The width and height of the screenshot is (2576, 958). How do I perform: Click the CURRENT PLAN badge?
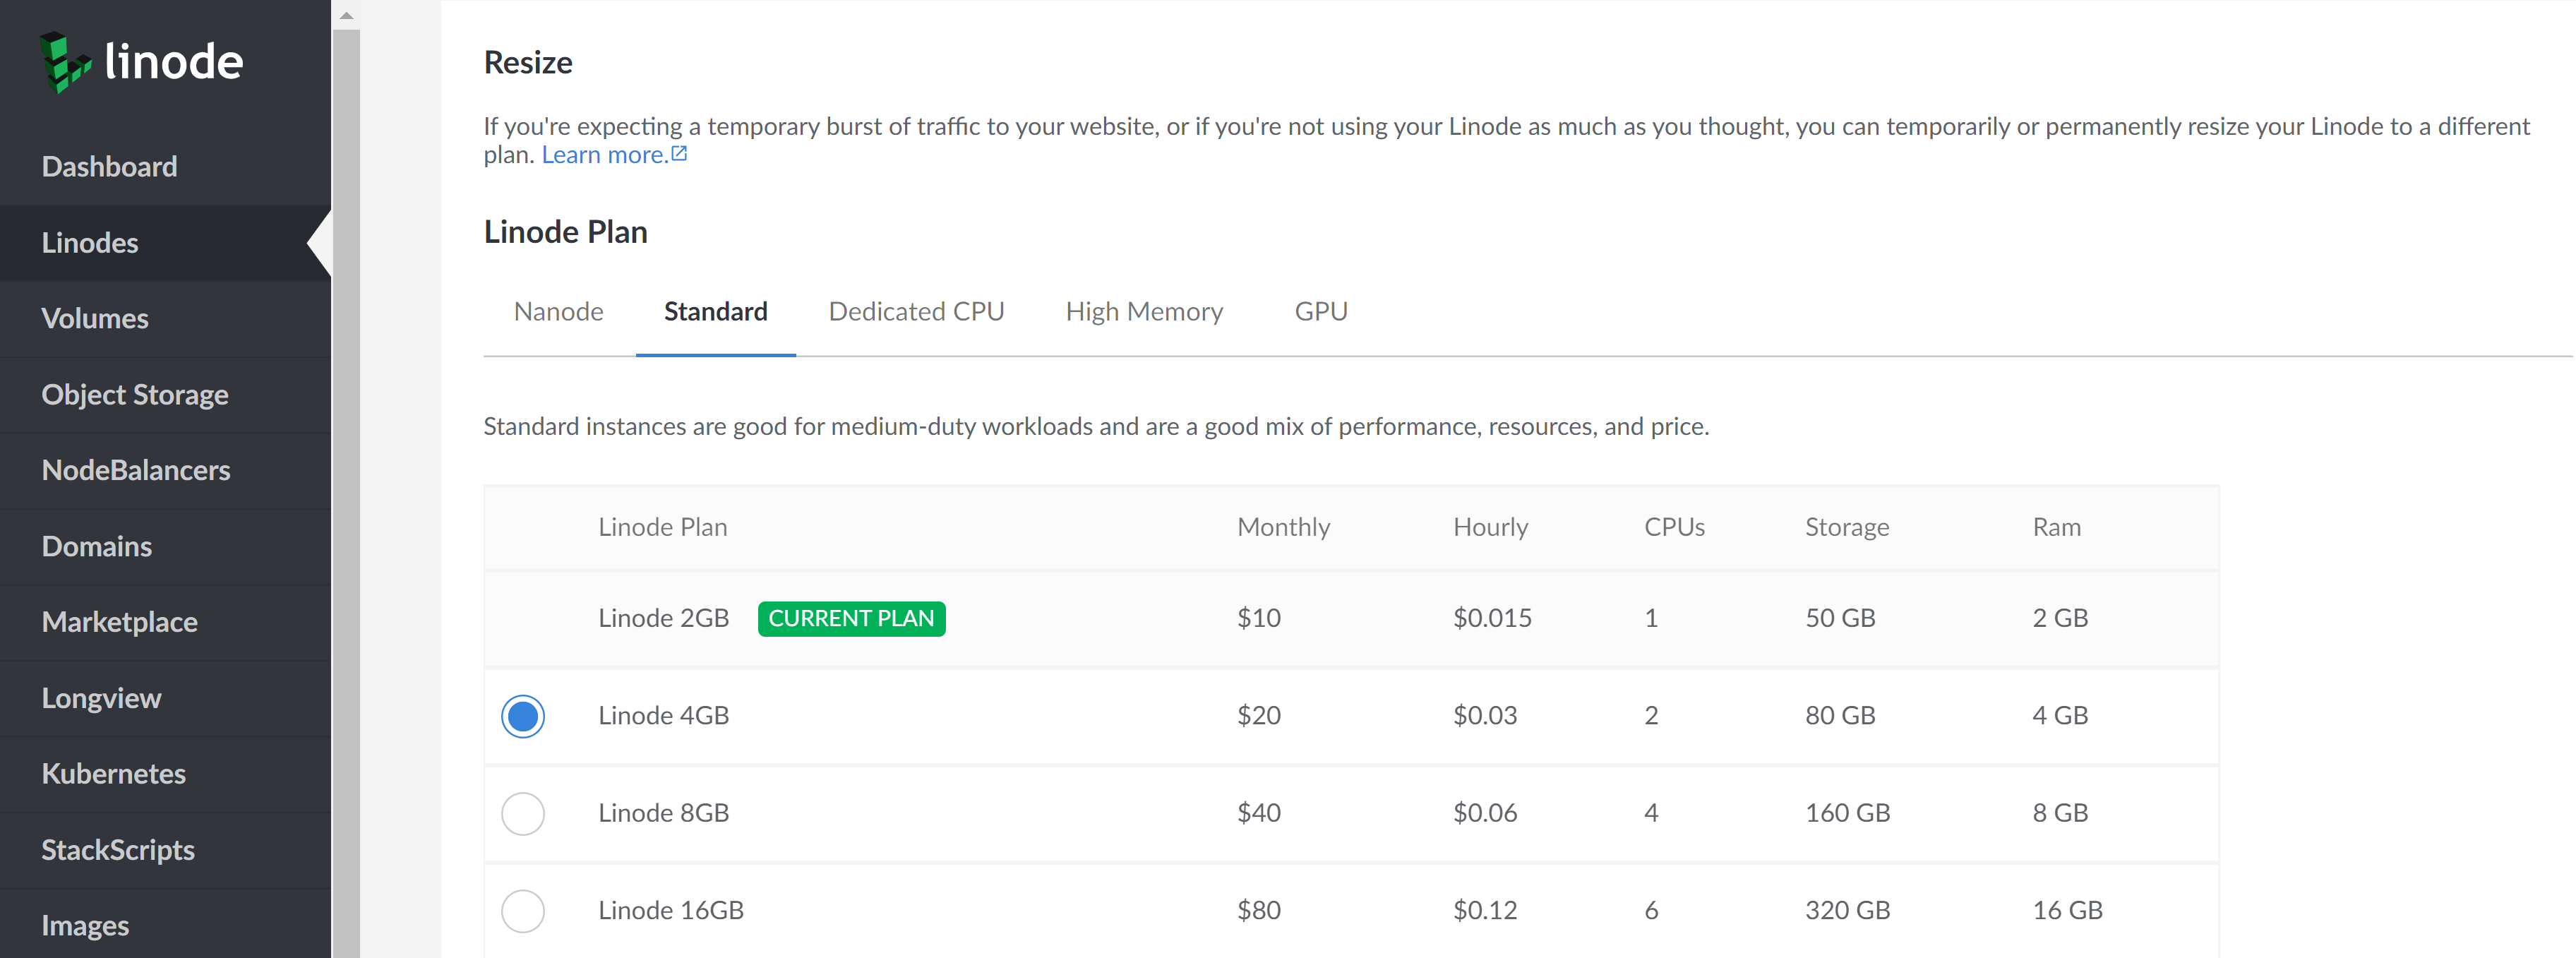851,619
